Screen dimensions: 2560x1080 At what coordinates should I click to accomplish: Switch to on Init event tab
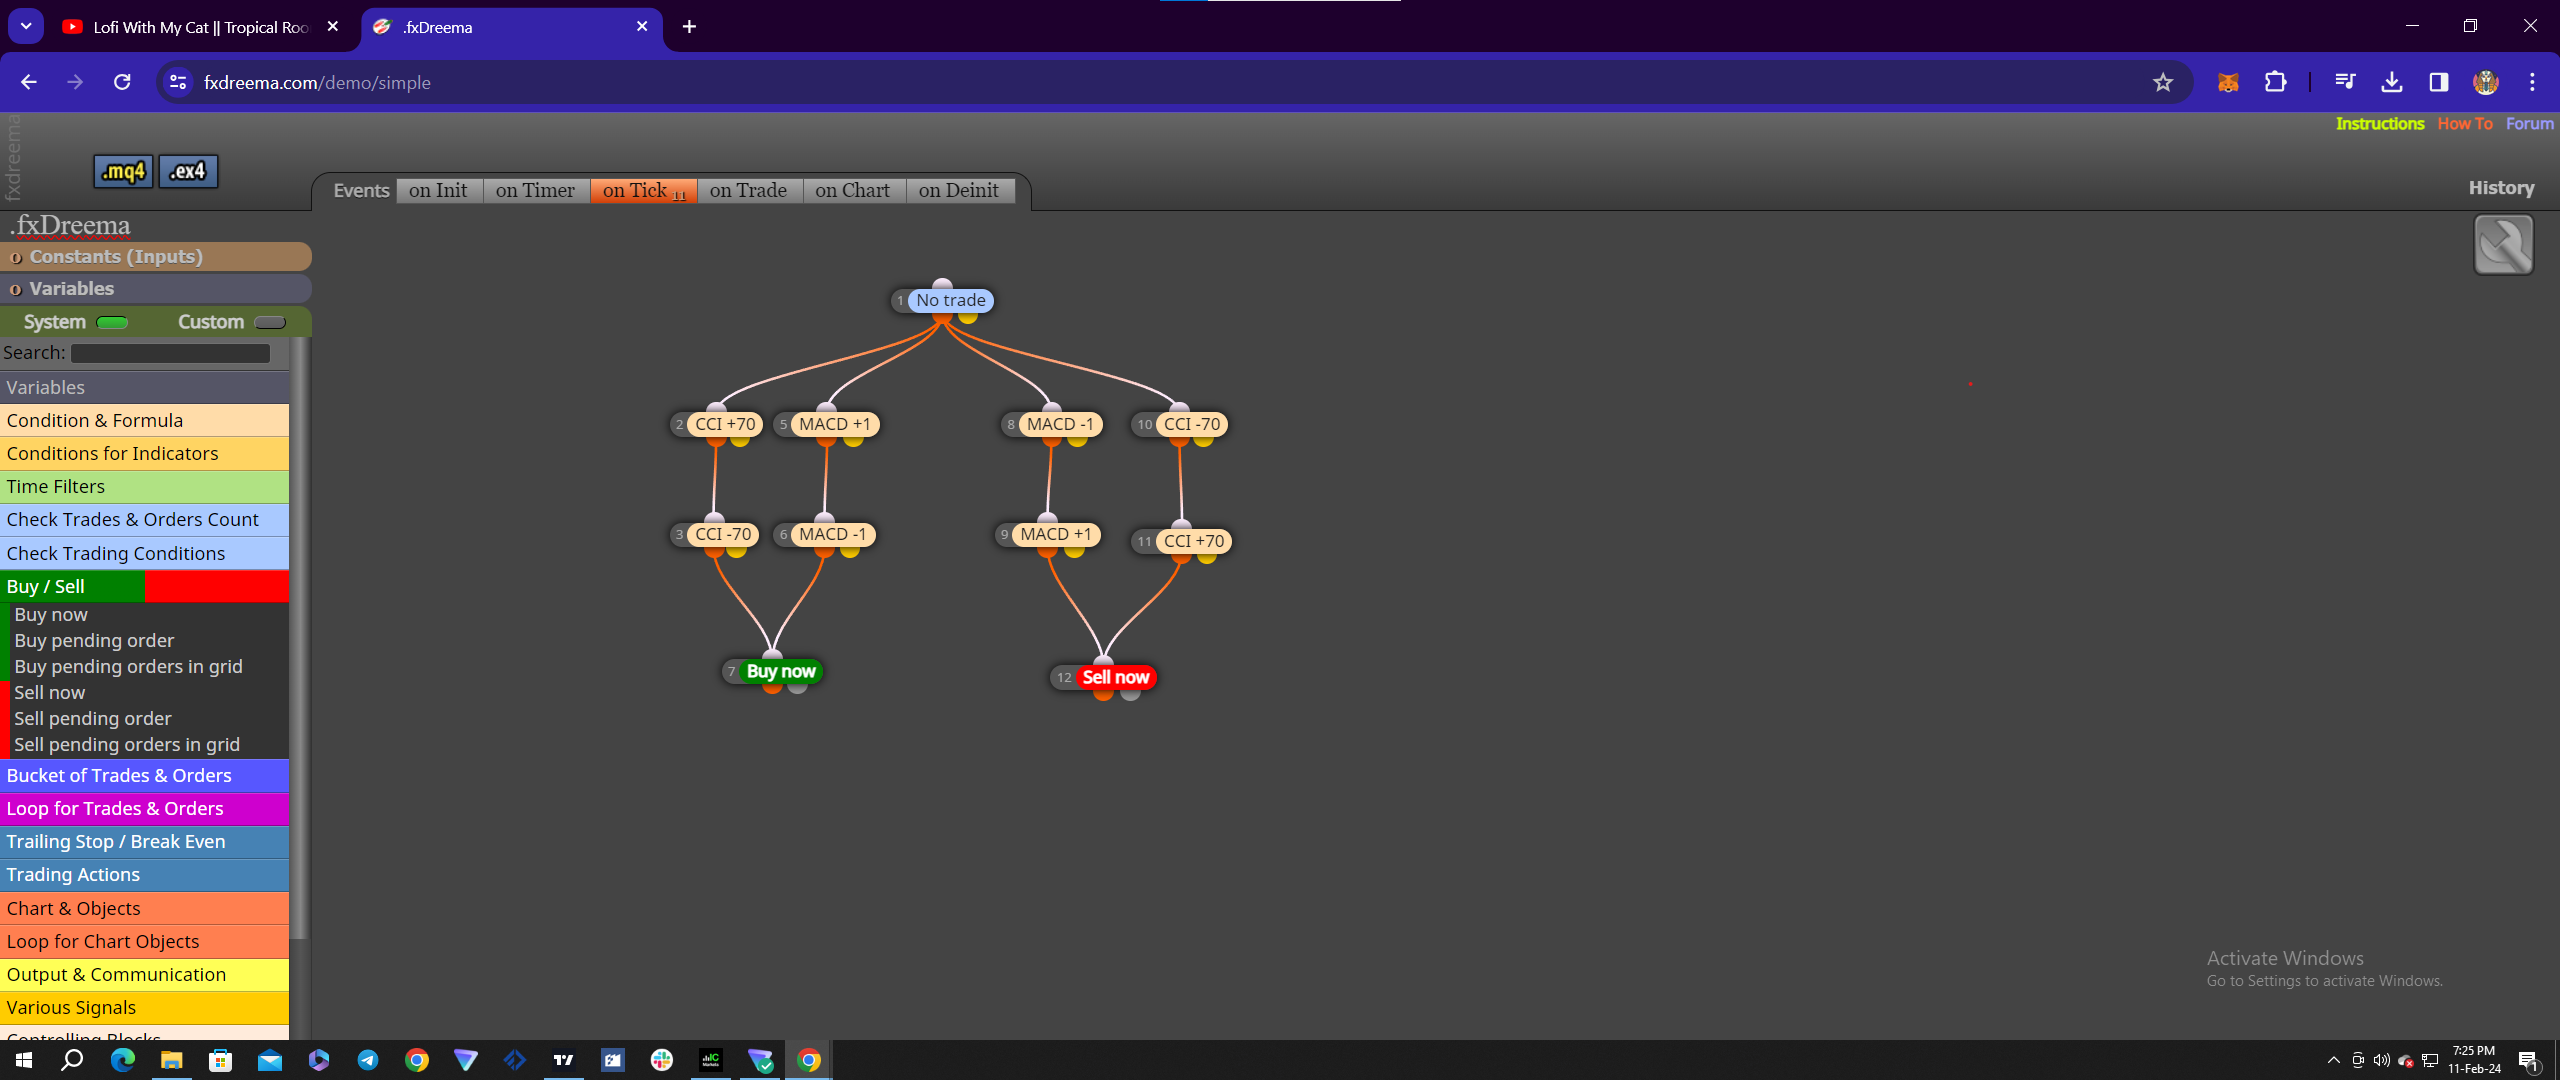point(438,191)
